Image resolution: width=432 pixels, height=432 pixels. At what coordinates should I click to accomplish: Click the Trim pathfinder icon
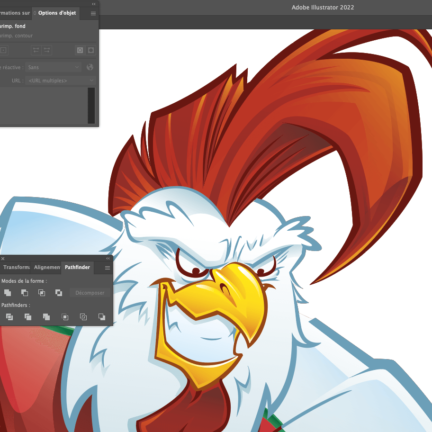28,317
